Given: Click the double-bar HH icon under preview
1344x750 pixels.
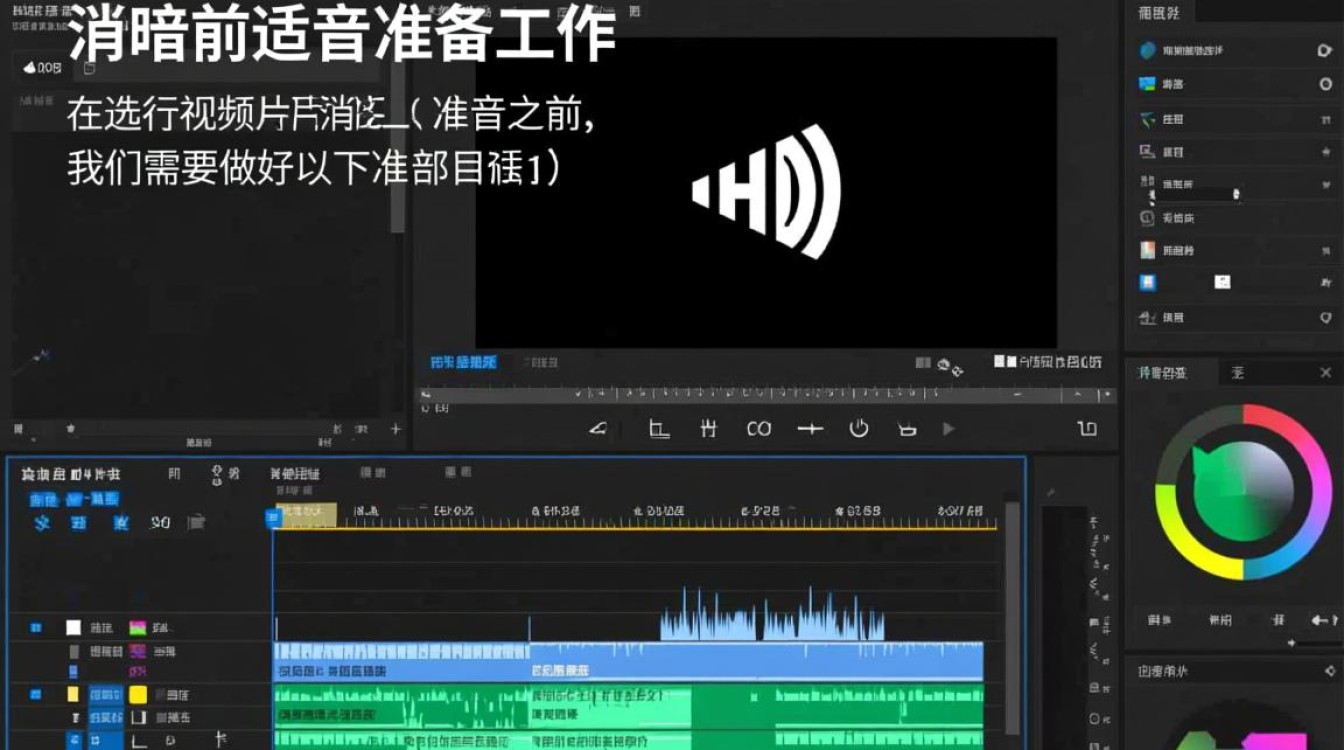Looking at the screenshot, I should point(709,429).
